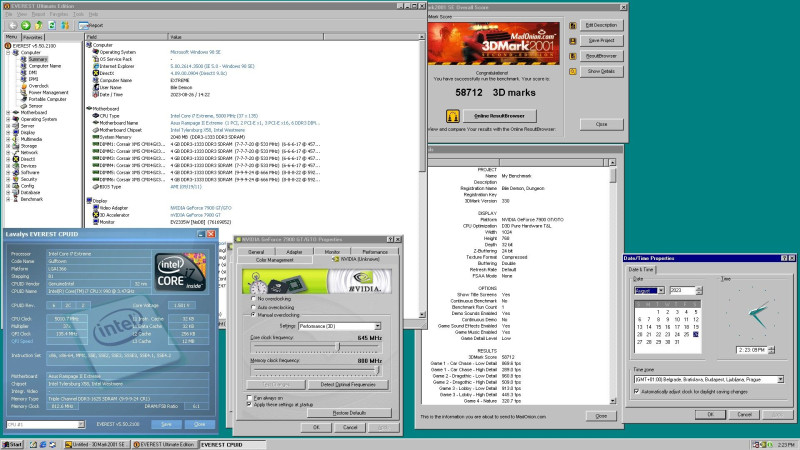Click the Up folder icon in EVEREST toolbar
The width and height of the screenshot is (800, 450).
click(39, 25)
